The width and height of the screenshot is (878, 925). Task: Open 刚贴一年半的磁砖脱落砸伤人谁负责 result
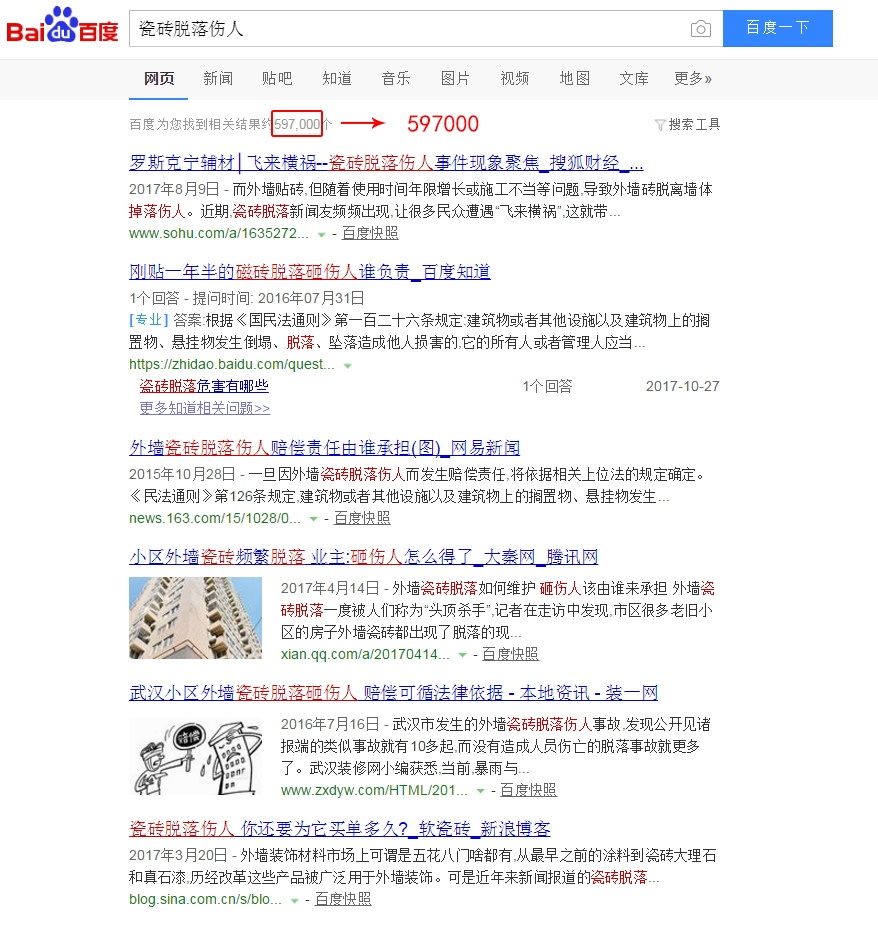[310, 271]
